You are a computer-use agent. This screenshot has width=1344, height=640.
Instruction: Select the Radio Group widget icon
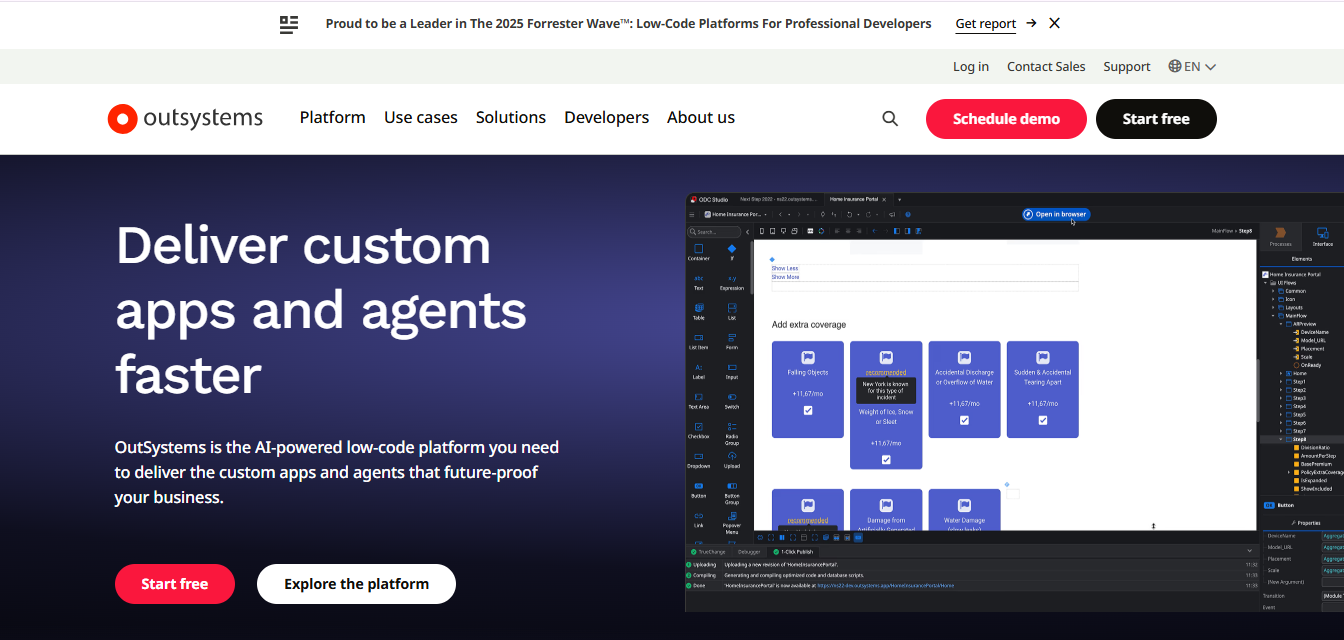tap(731, 424)
